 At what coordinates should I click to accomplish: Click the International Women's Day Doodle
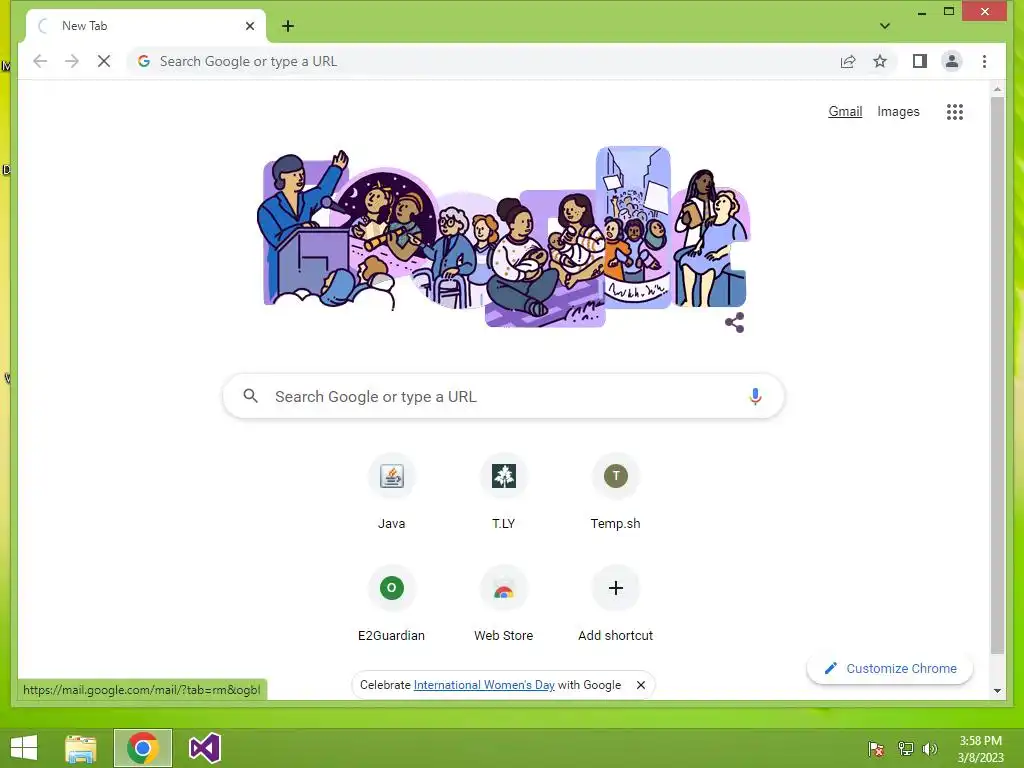[504, 235]
